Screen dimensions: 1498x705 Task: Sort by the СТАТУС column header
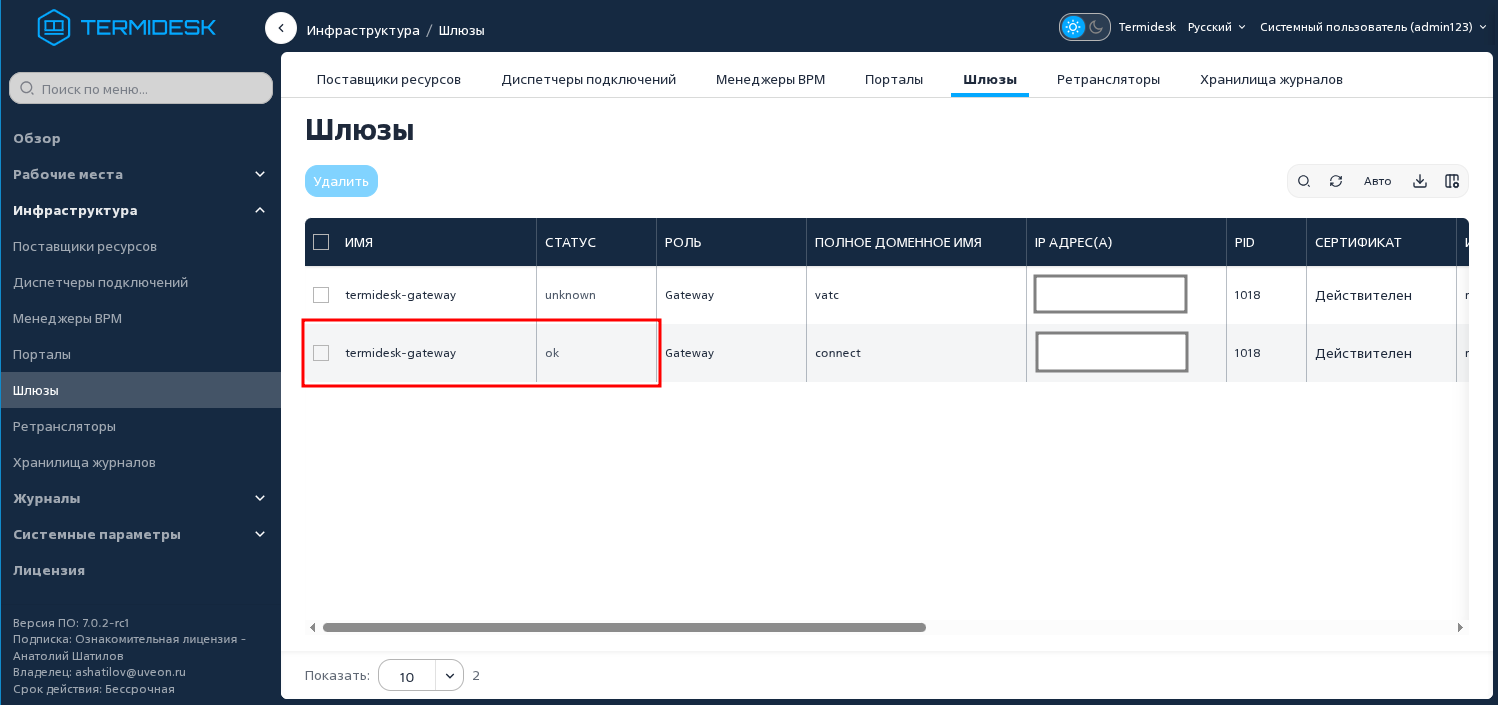point(570,242)
